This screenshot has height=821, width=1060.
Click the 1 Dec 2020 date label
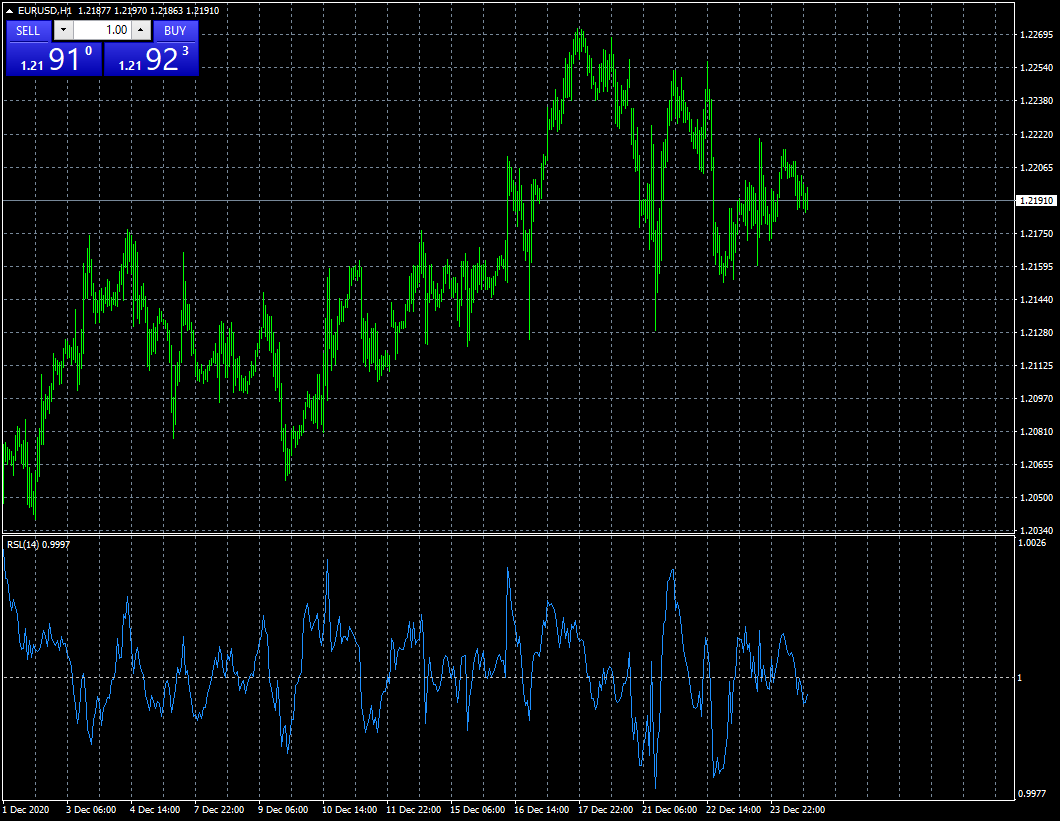(26, 810)
